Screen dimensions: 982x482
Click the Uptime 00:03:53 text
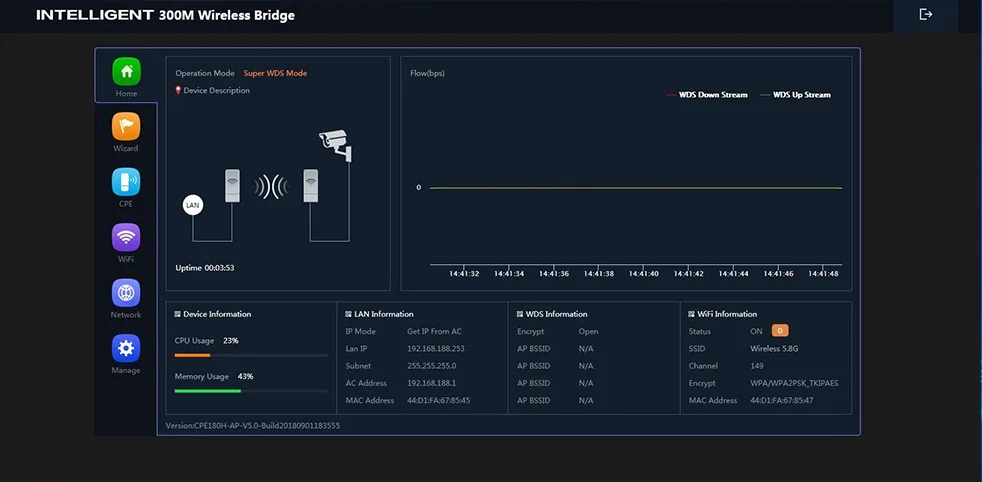coord(205,268)
